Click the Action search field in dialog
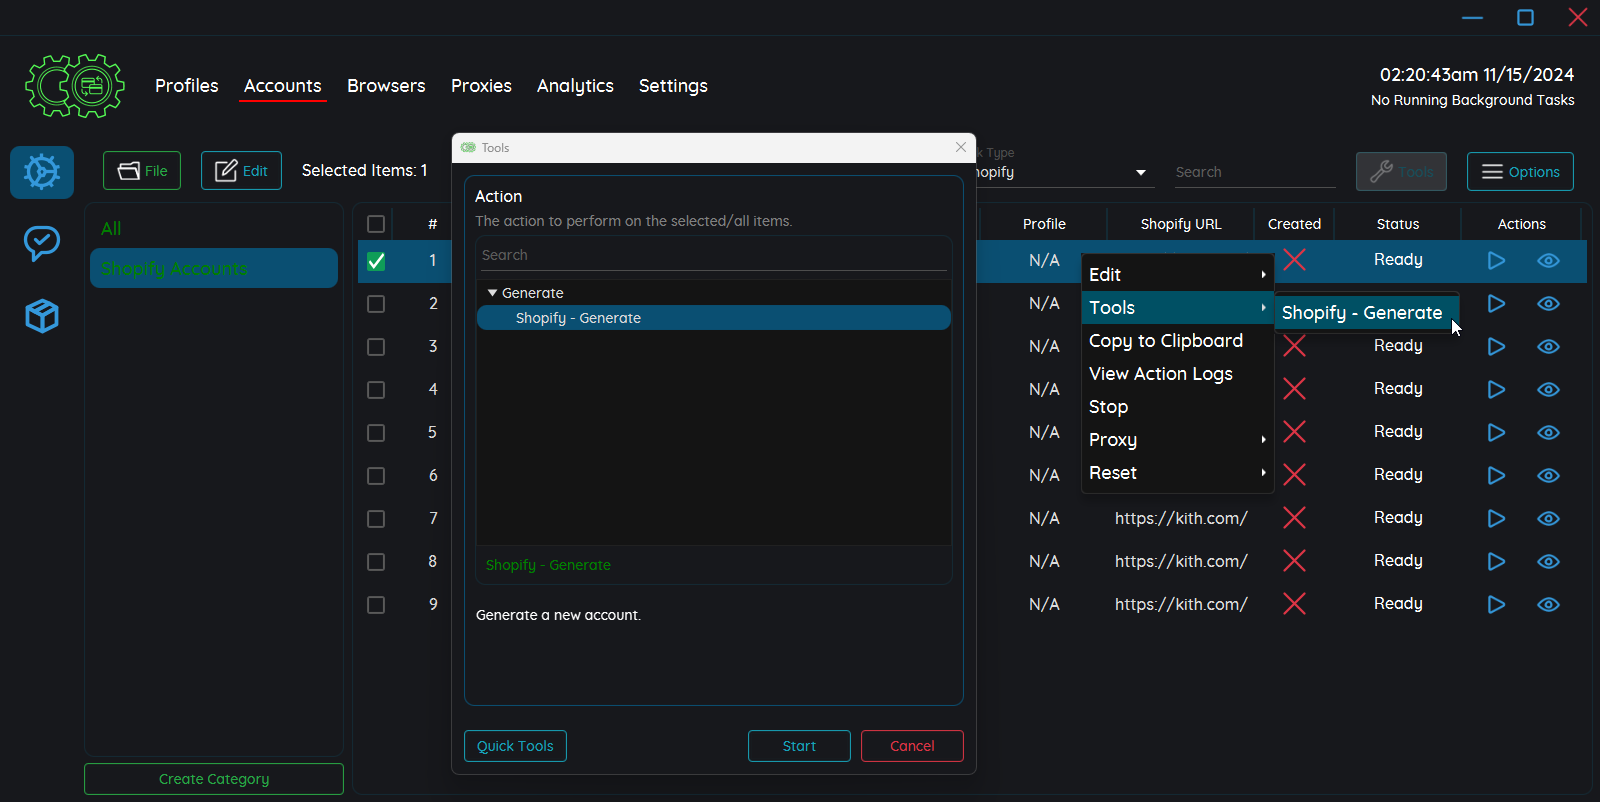The width and height of the screenshot is (1600, 802). [713, 255]
